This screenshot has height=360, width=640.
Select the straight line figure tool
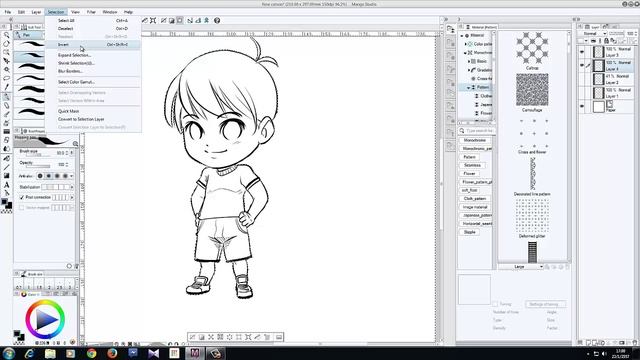[7, 167]
